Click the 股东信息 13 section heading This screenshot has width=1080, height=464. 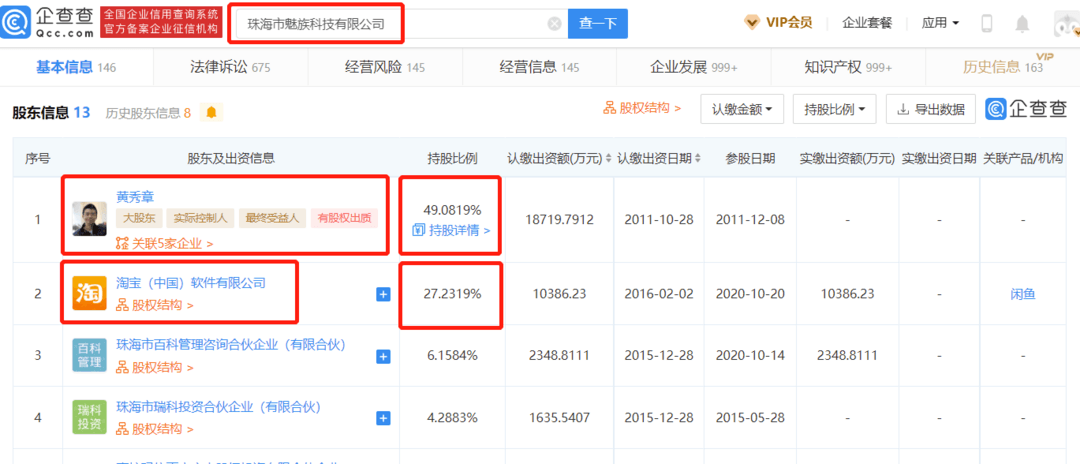[x=51, y=112]
